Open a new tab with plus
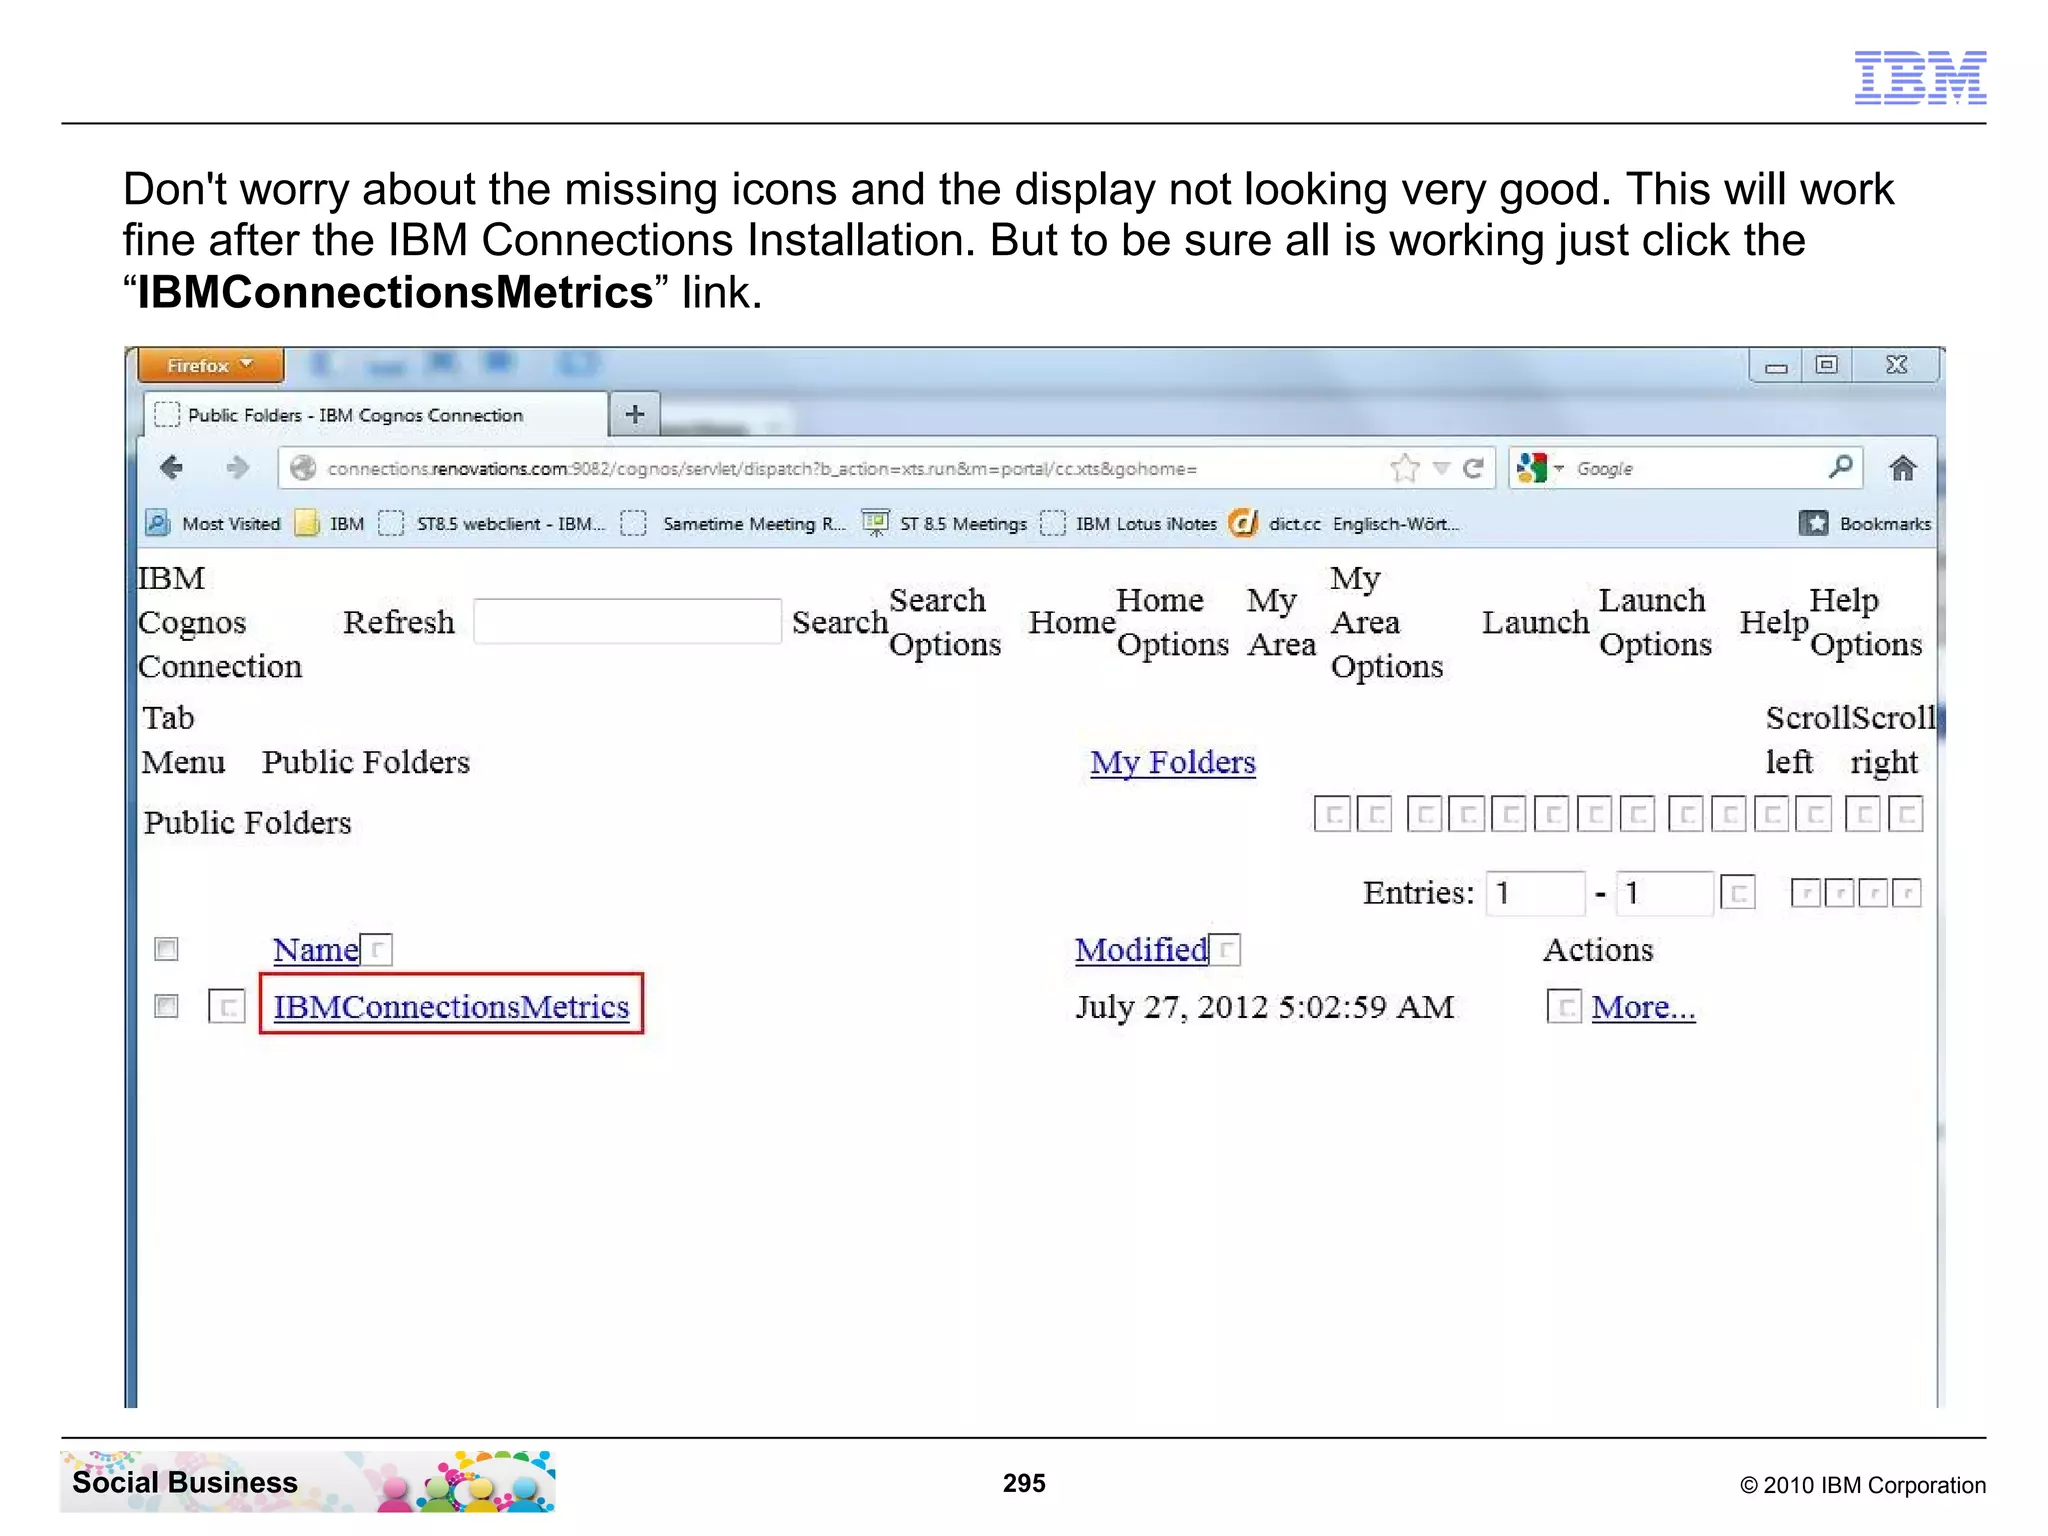 coord(635,414)
